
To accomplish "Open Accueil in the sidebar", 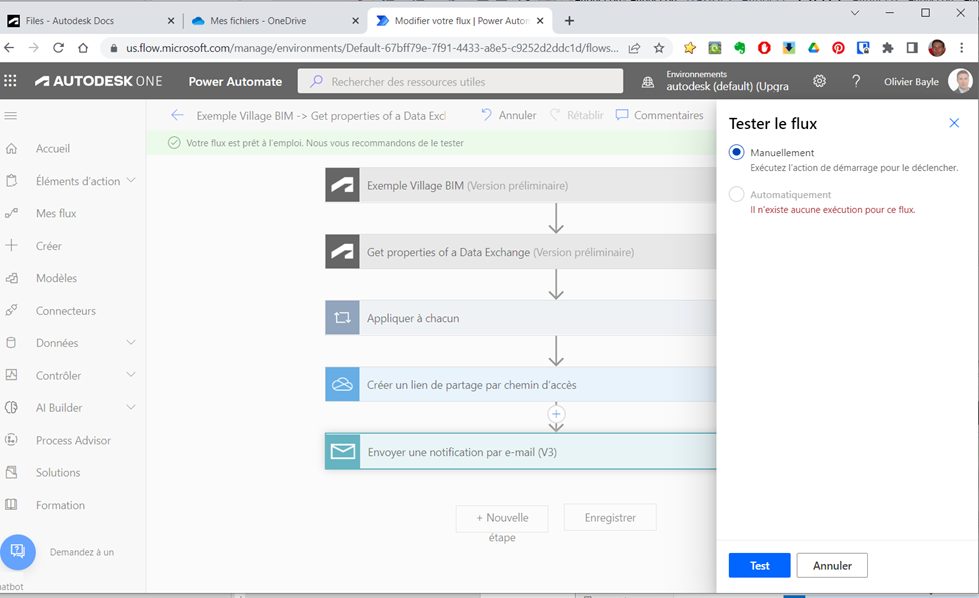I will 53,149.
